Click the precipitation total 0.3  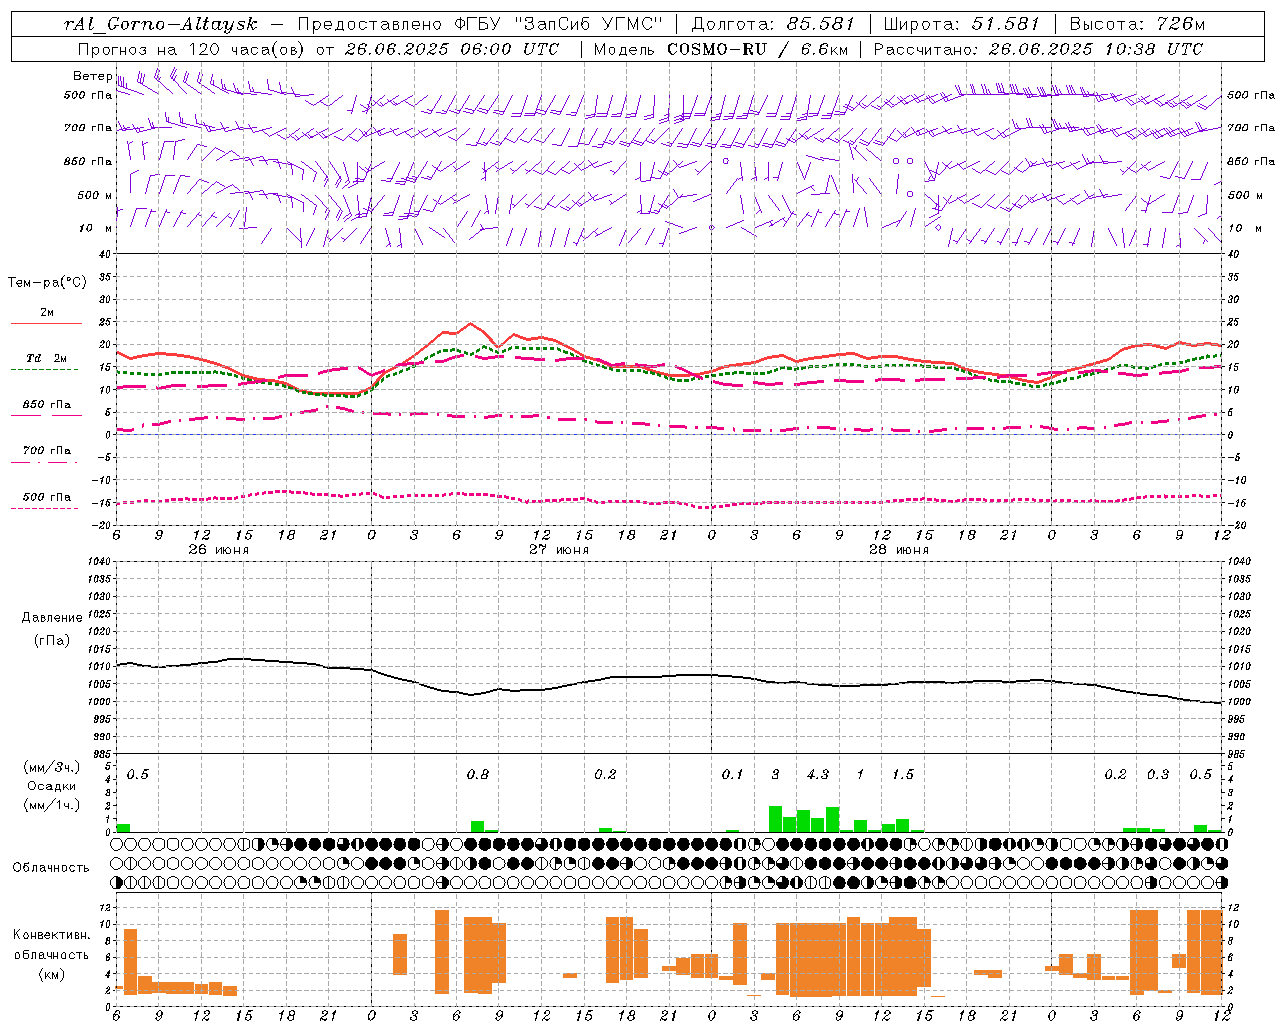click(1158, 774)
